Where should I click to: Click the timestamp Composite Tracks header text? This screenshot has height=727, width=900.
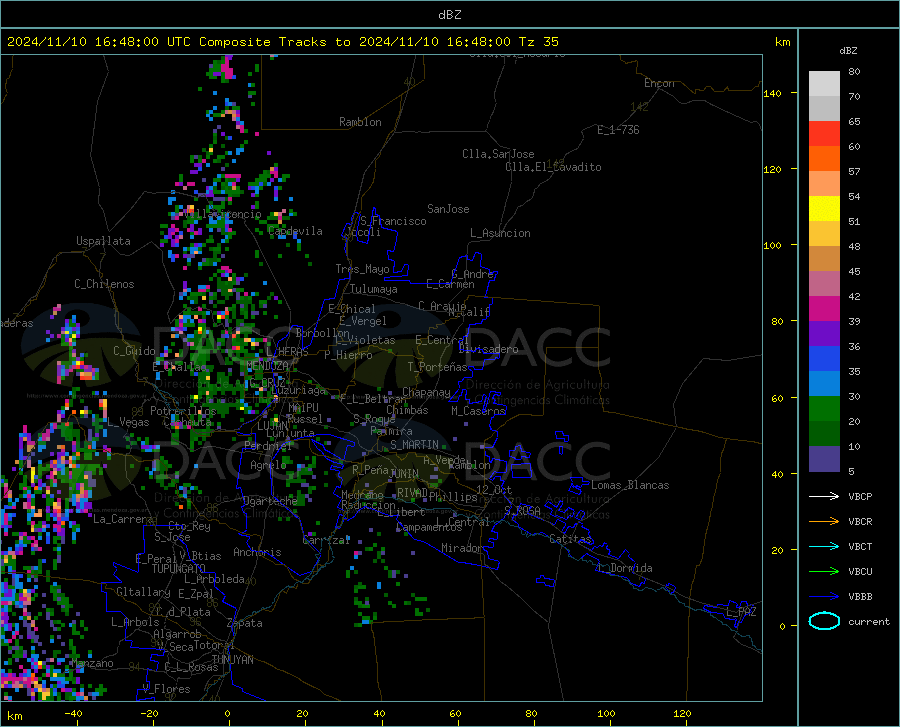click(282, 42)
